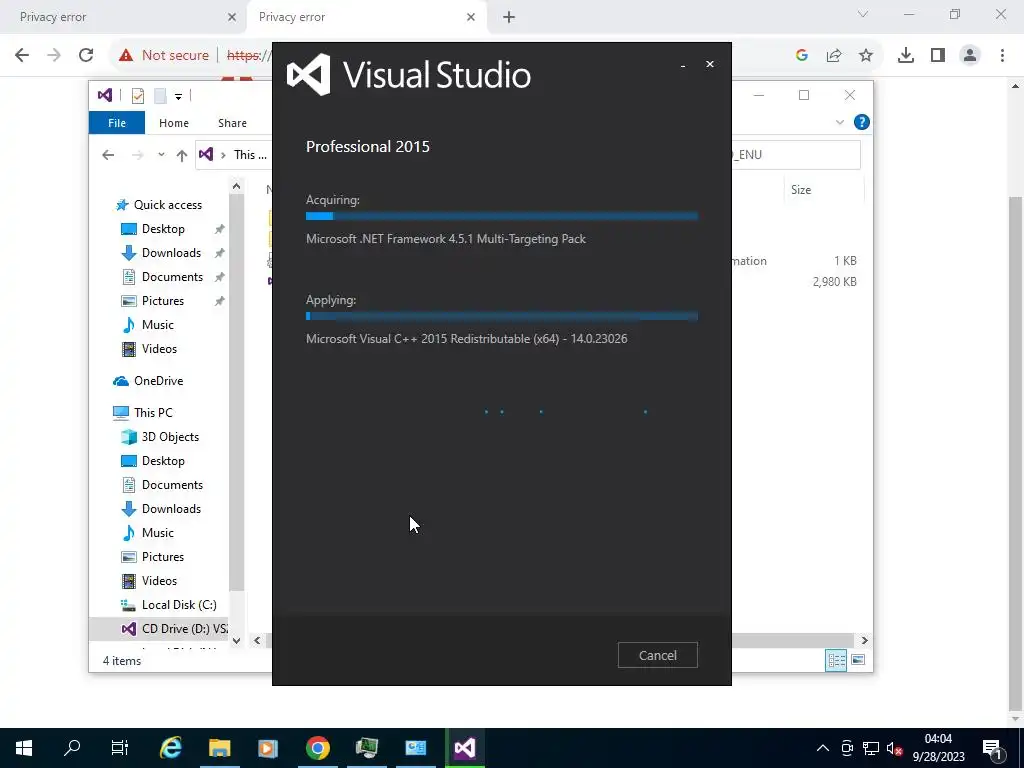Viewport: 1024px width, 768px height.
Task: Open taskbar Search magnifier
Action: (x=72, y=748)
